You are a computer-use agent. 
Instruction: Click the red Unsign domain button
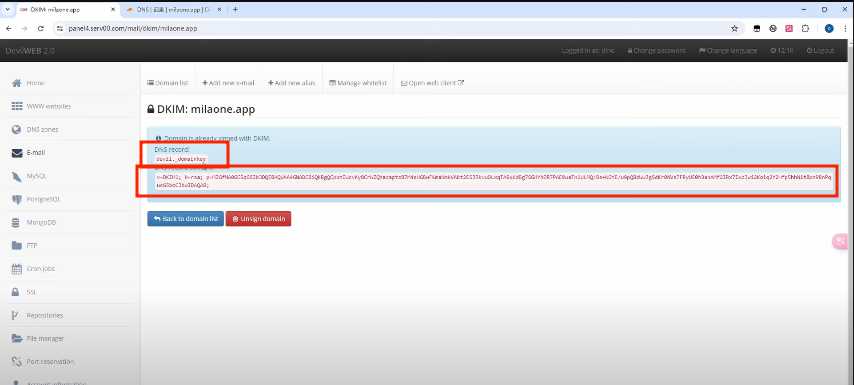[x=258, y=218]
